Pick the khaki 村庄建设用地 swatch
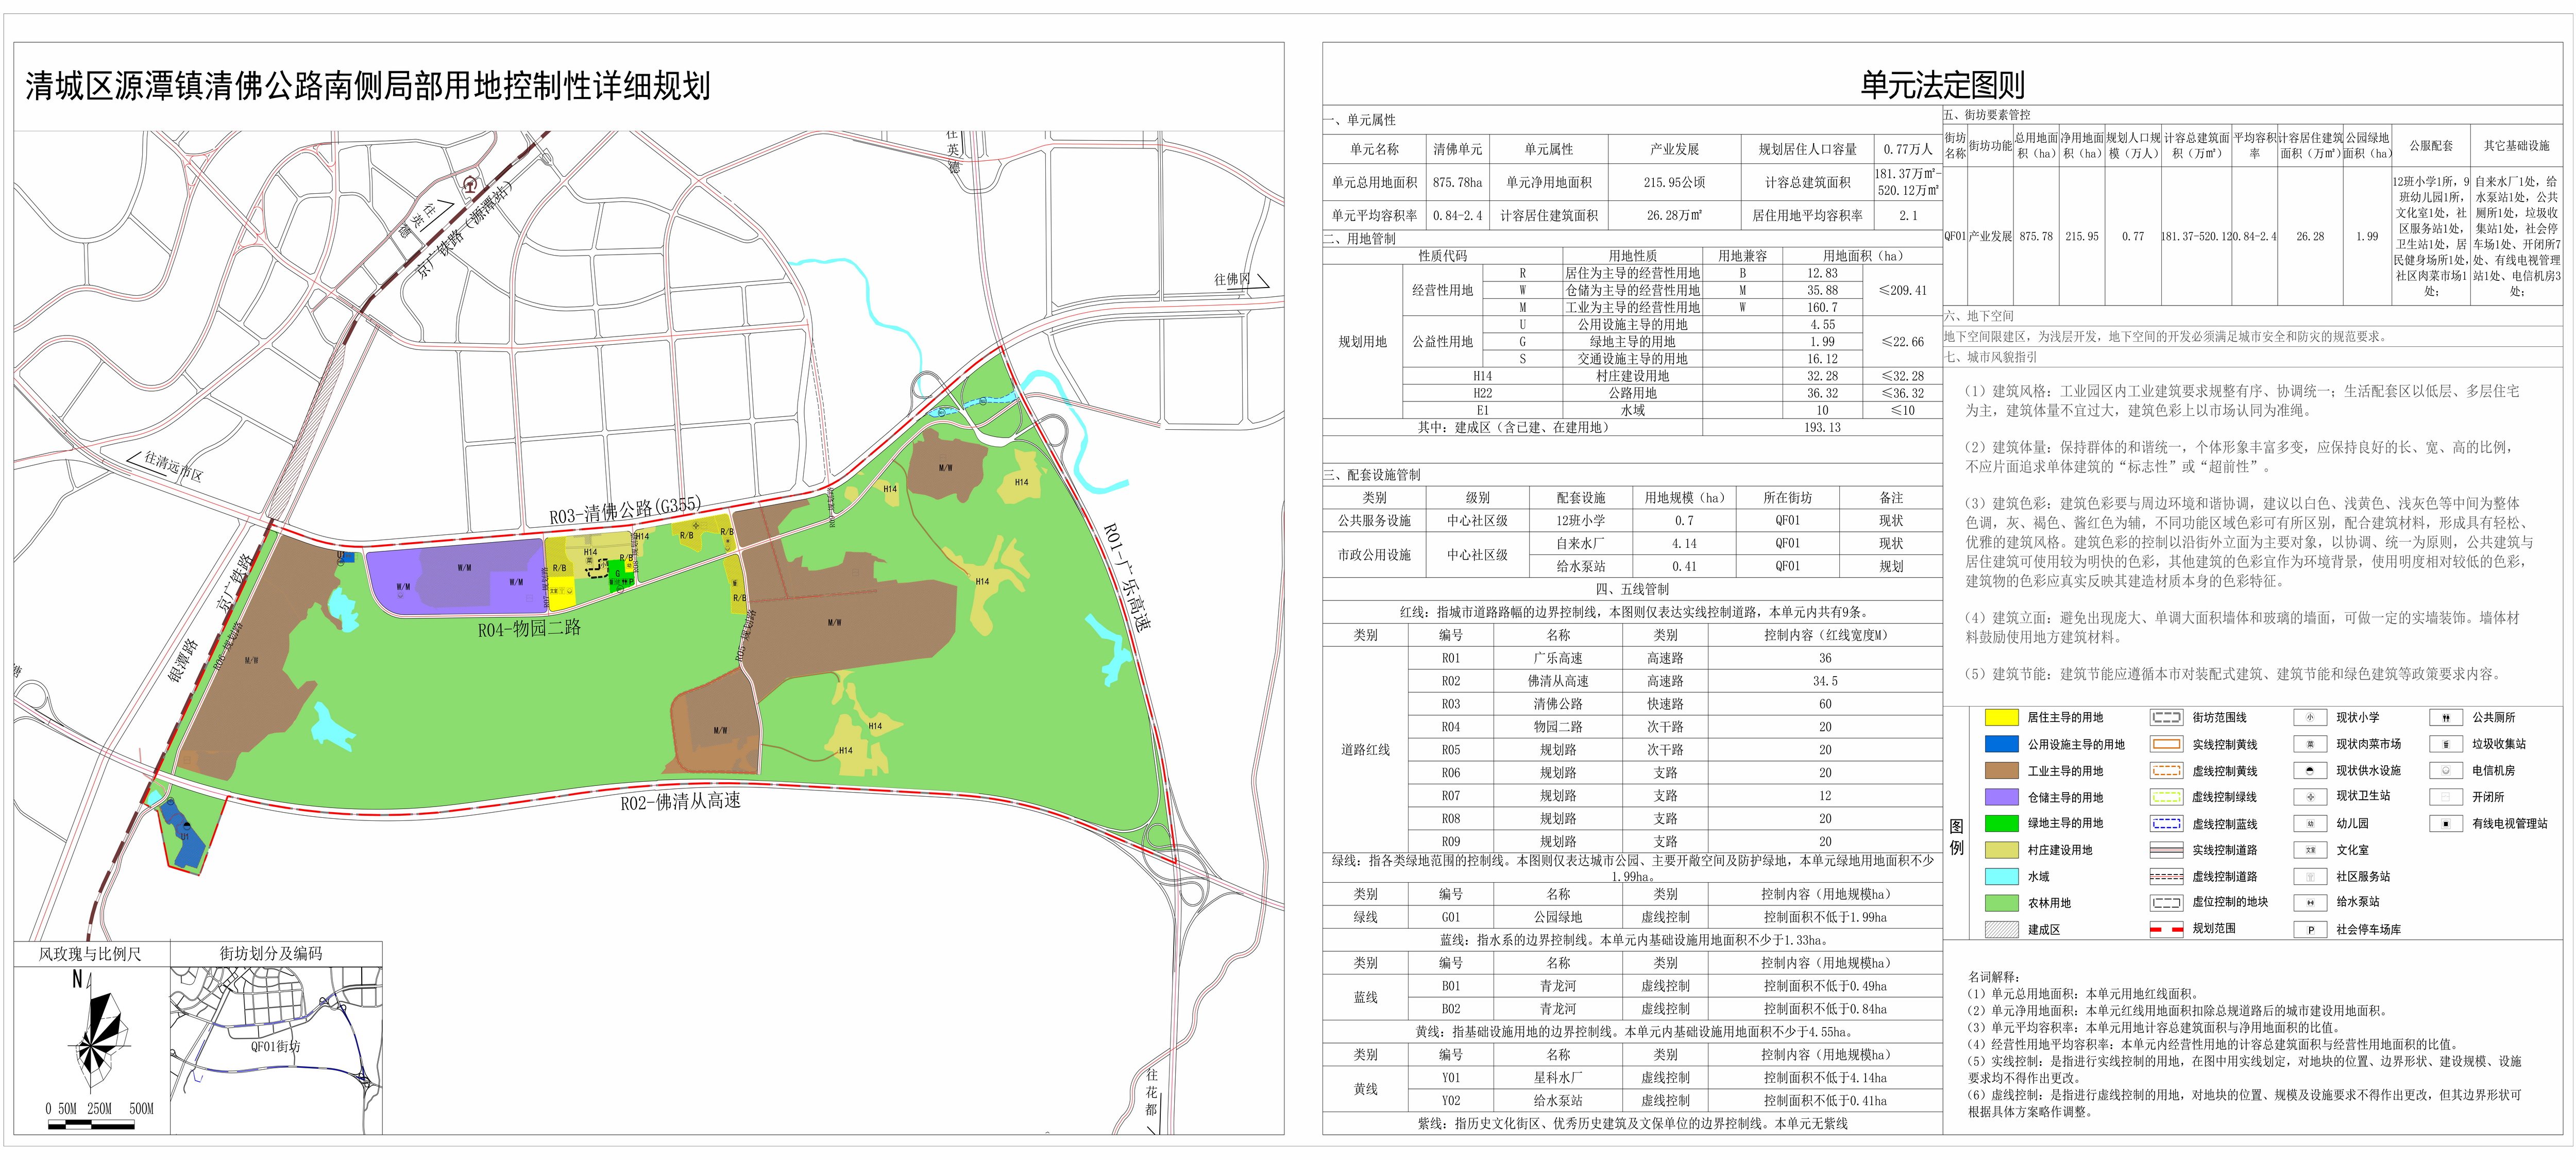Image resolution: width=2576 pixels, height=1160 pixels. pos(2001,850)
